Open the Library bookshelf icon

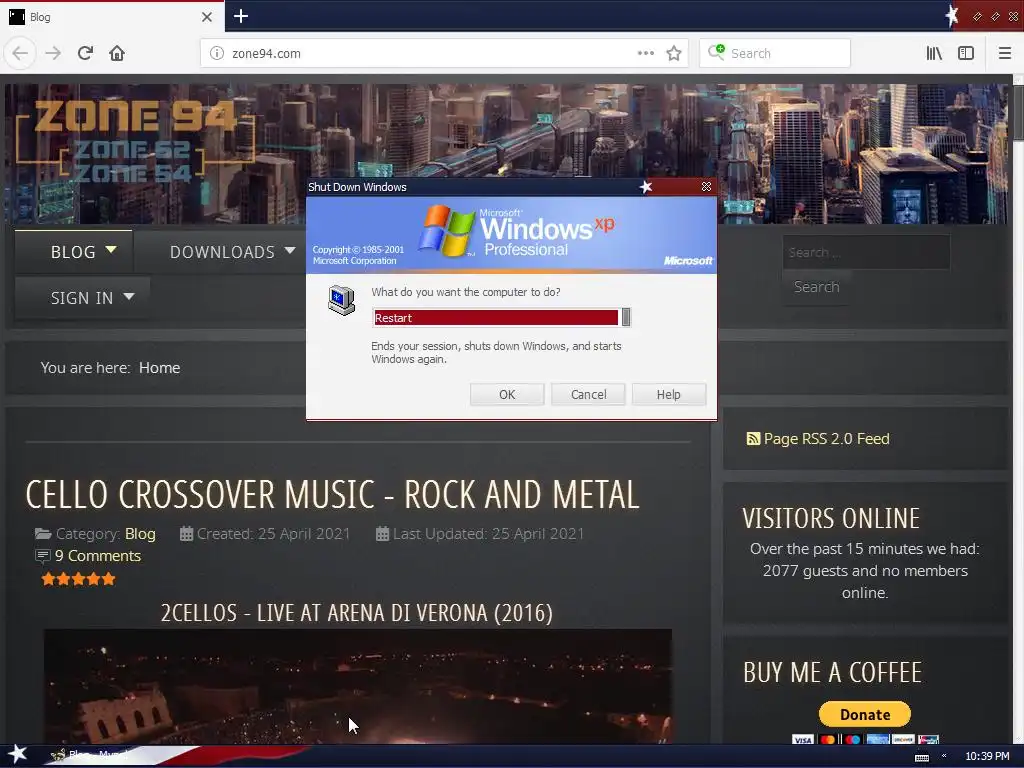[934, 53]
